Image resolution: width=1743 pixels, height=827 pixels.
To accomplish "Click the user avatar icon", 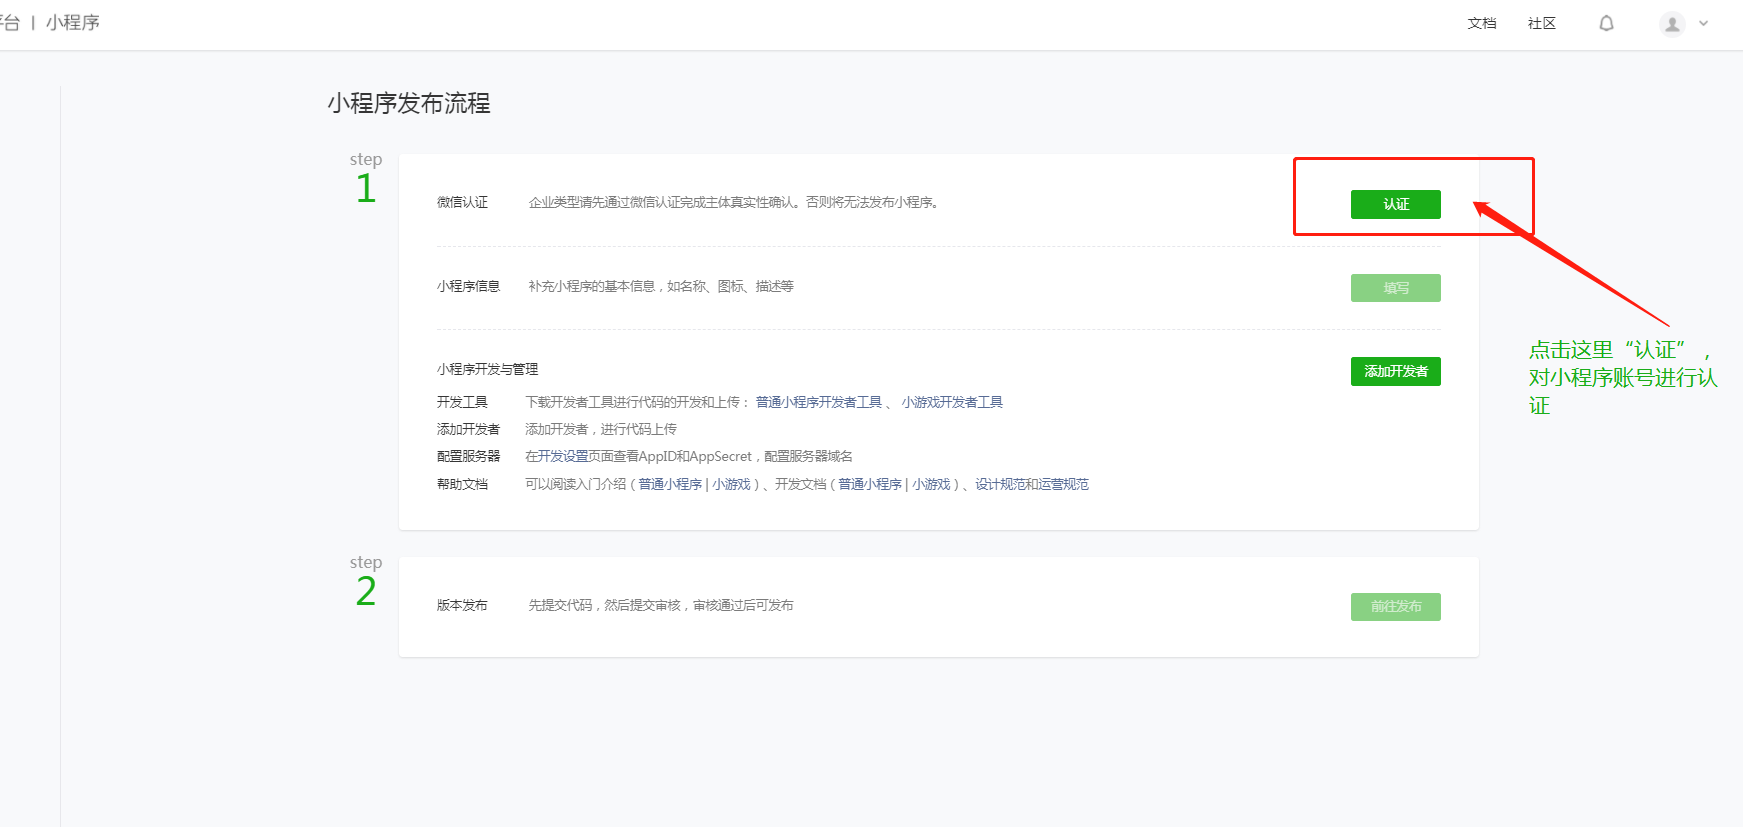I will coord(1672,24).
